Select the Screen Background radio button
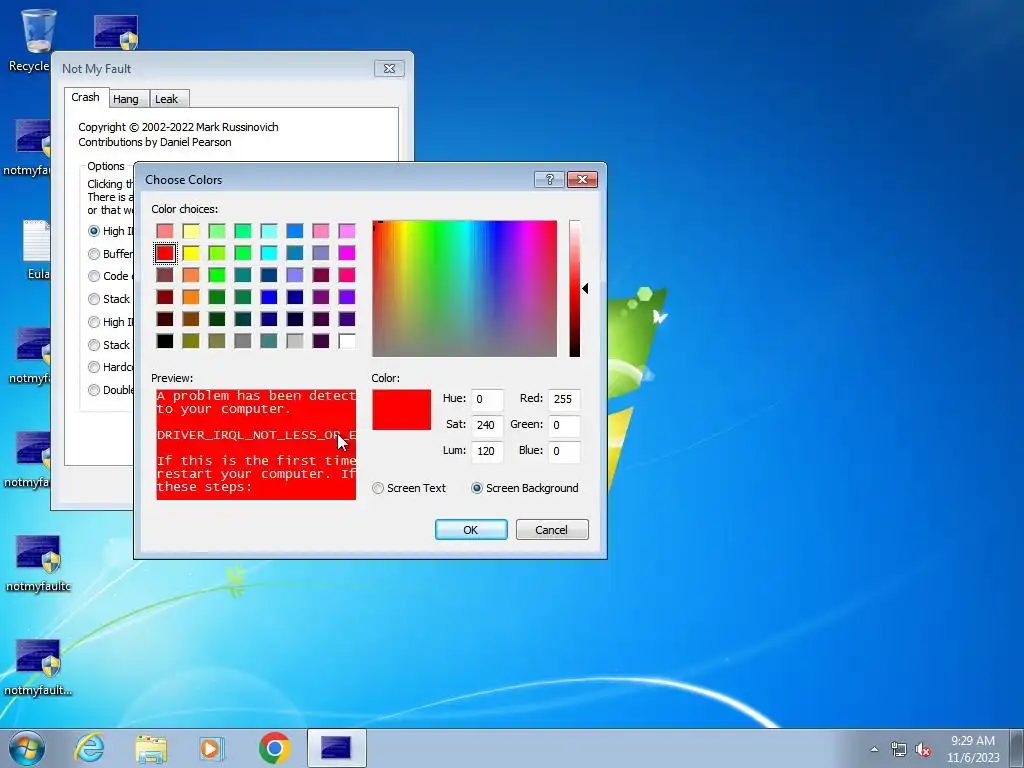 (525, 488)
